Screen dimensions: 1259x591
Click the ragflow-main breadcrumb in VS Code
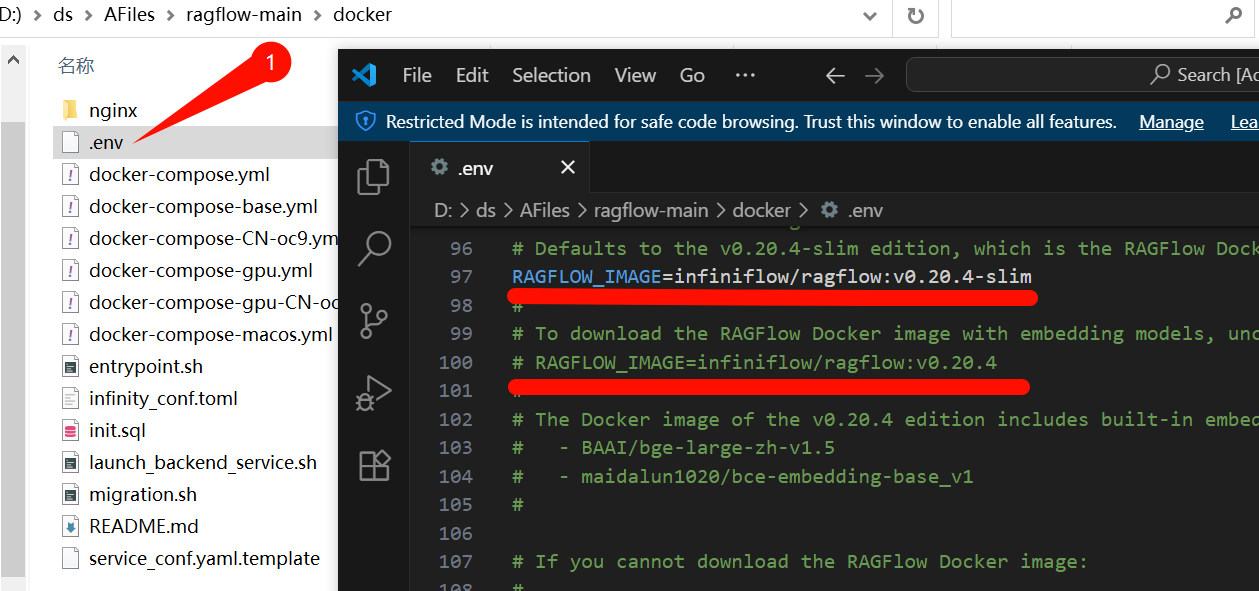point(651,210)
